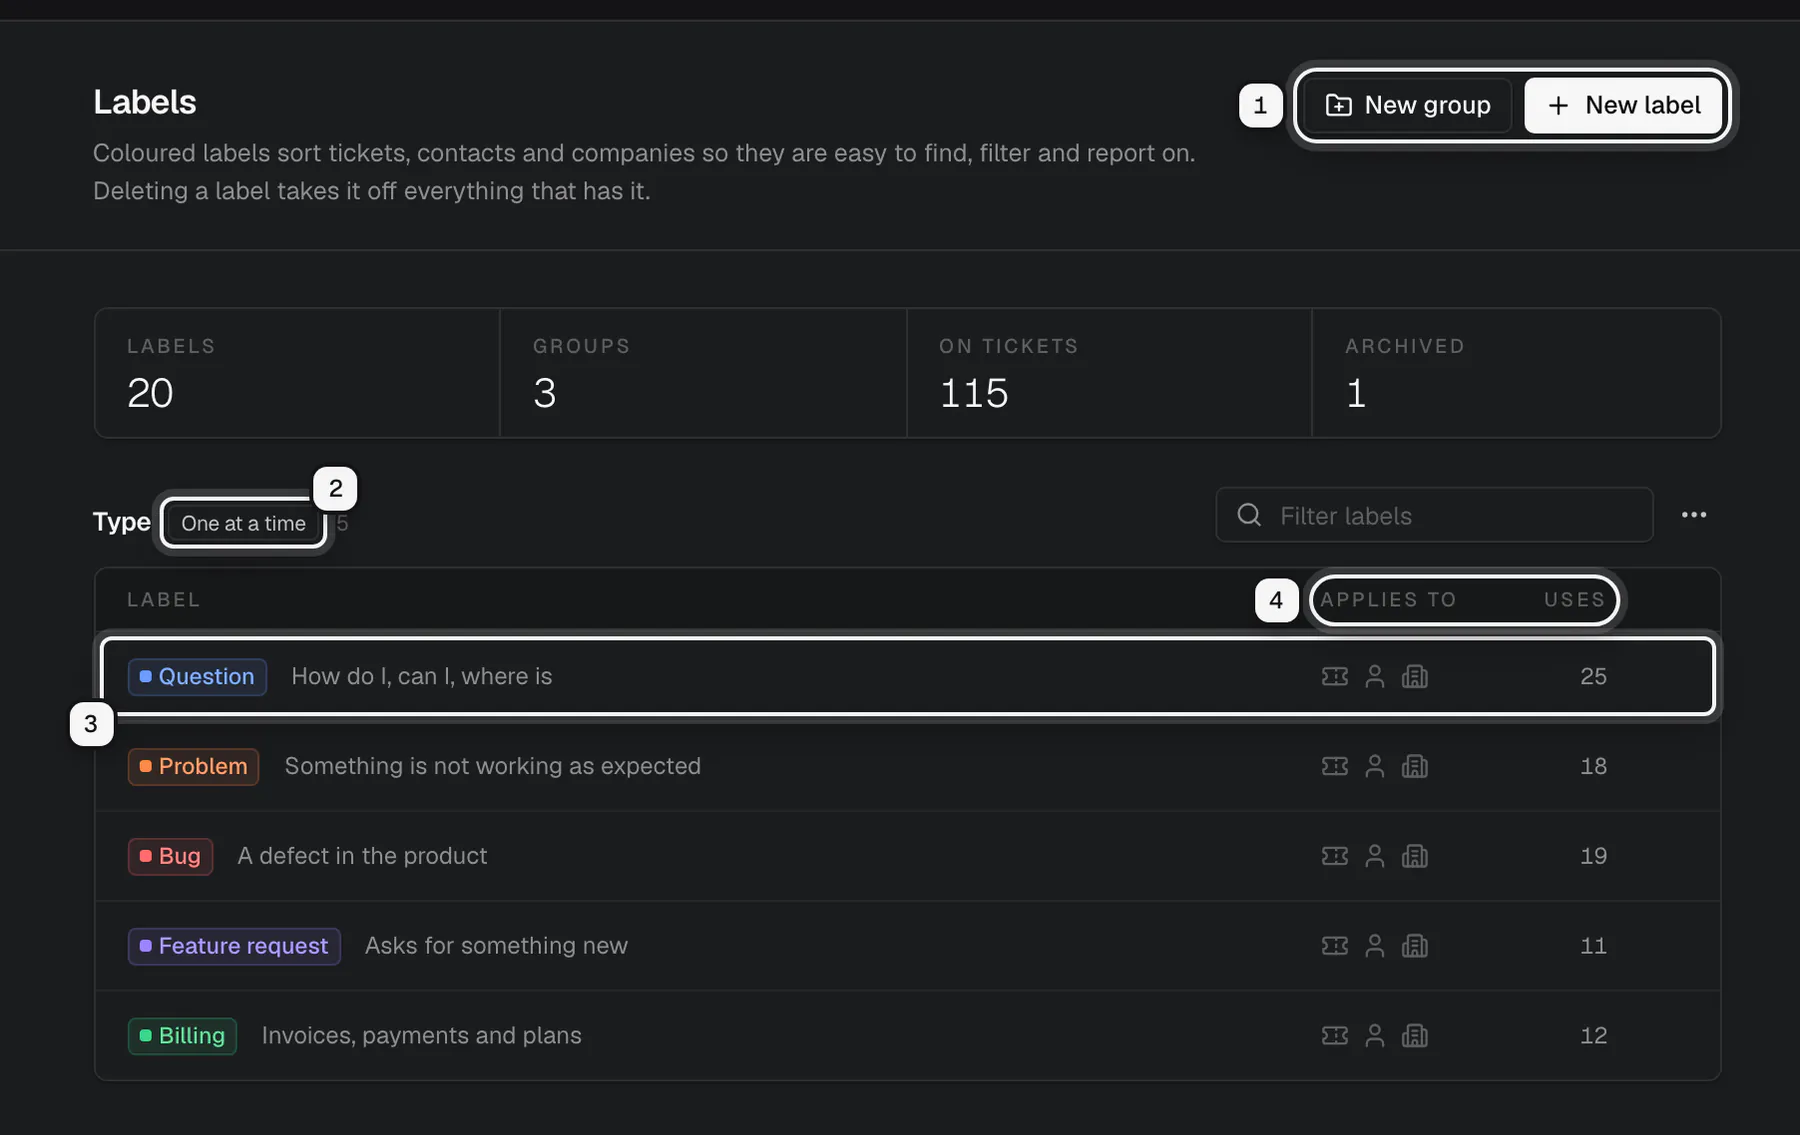Click contact person icon in Bug row
Viewport: 1800px width, 1135px height.
click(1375, 857)
